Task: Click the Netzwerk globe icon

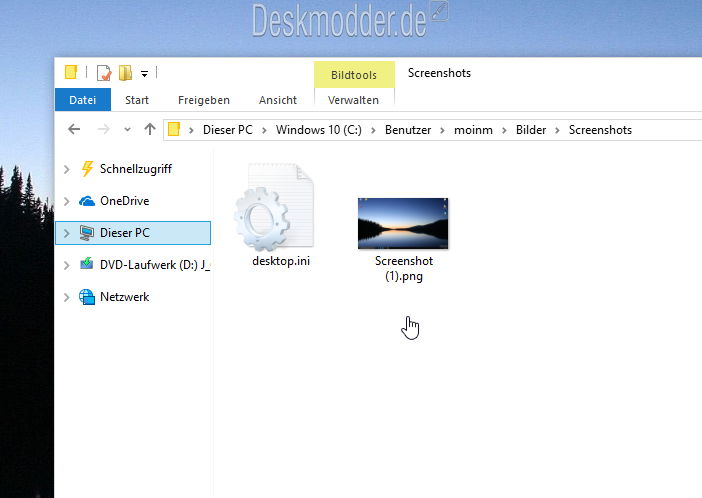Action: 87,296
